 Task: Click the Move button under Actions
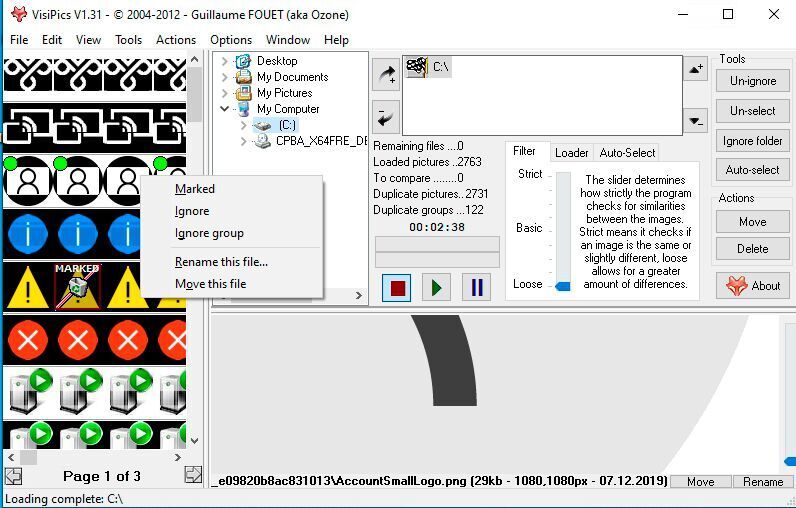[x=753, y=222]
